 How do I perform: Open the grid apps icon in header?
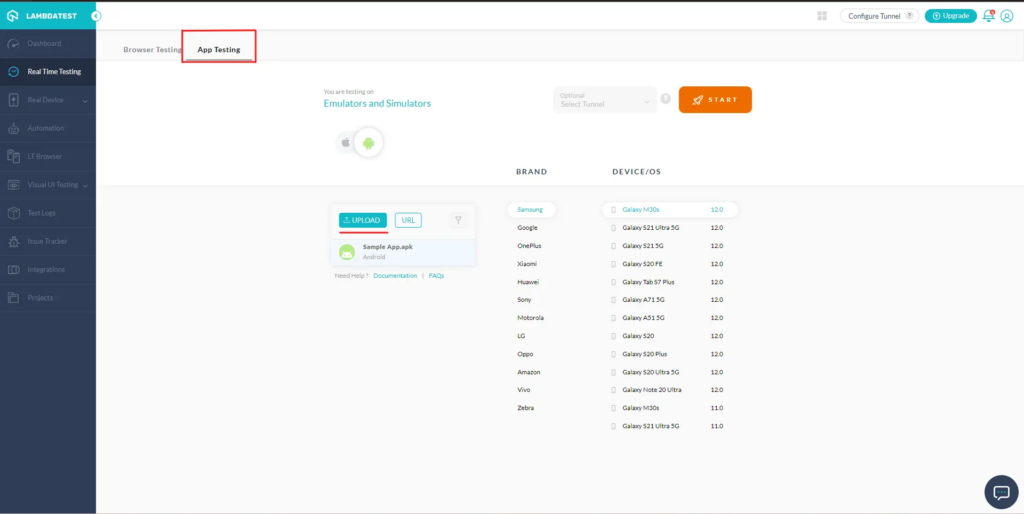coord(822,16)
